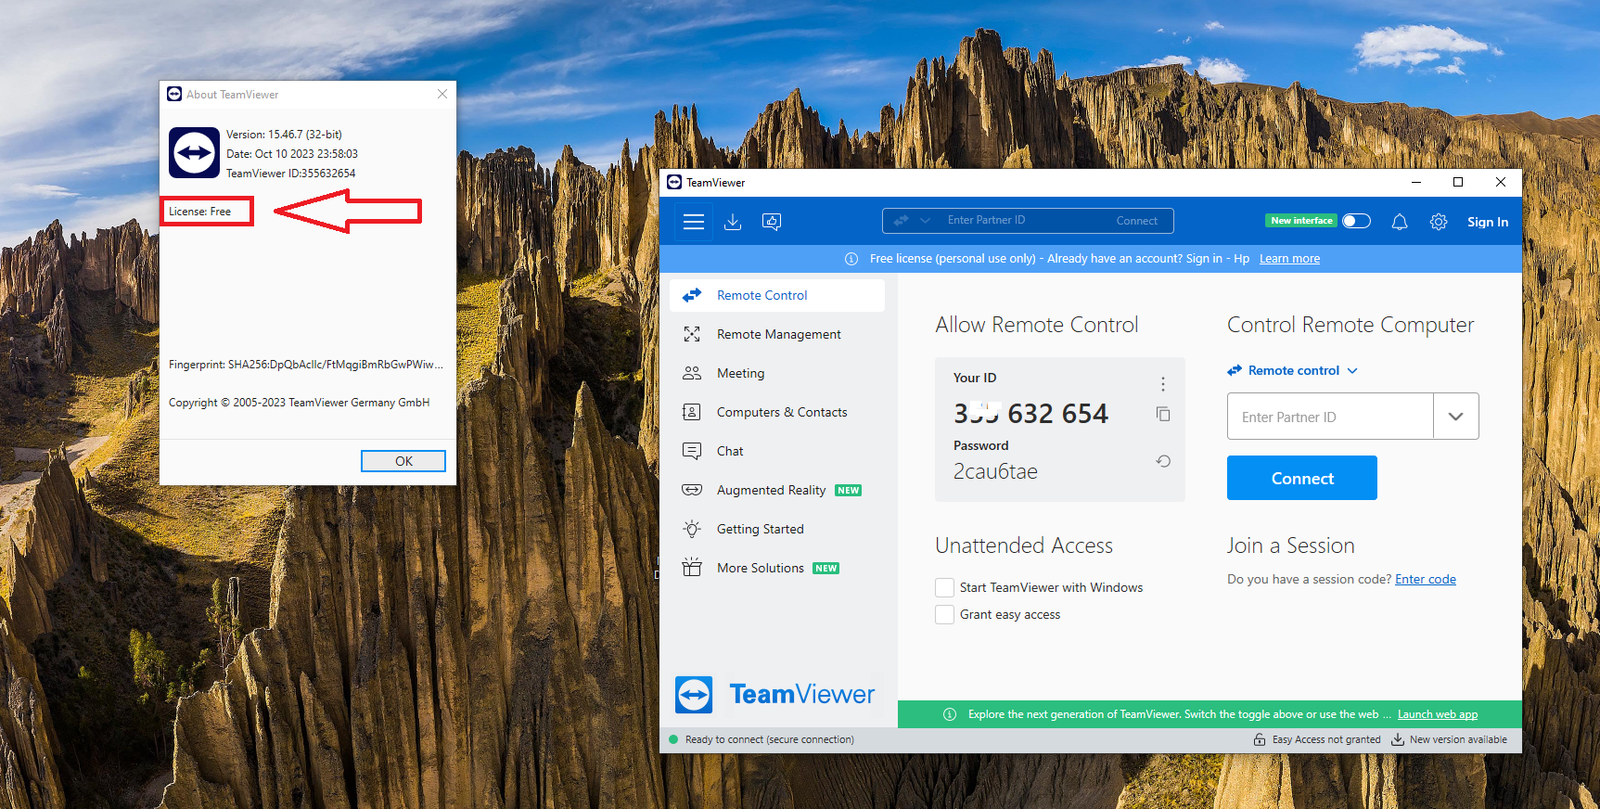Image resolution: width=1600 pixels, height=809 pixels.
Task: Open the hamburger menu in TeamViewer
Action: coord(693,222)
